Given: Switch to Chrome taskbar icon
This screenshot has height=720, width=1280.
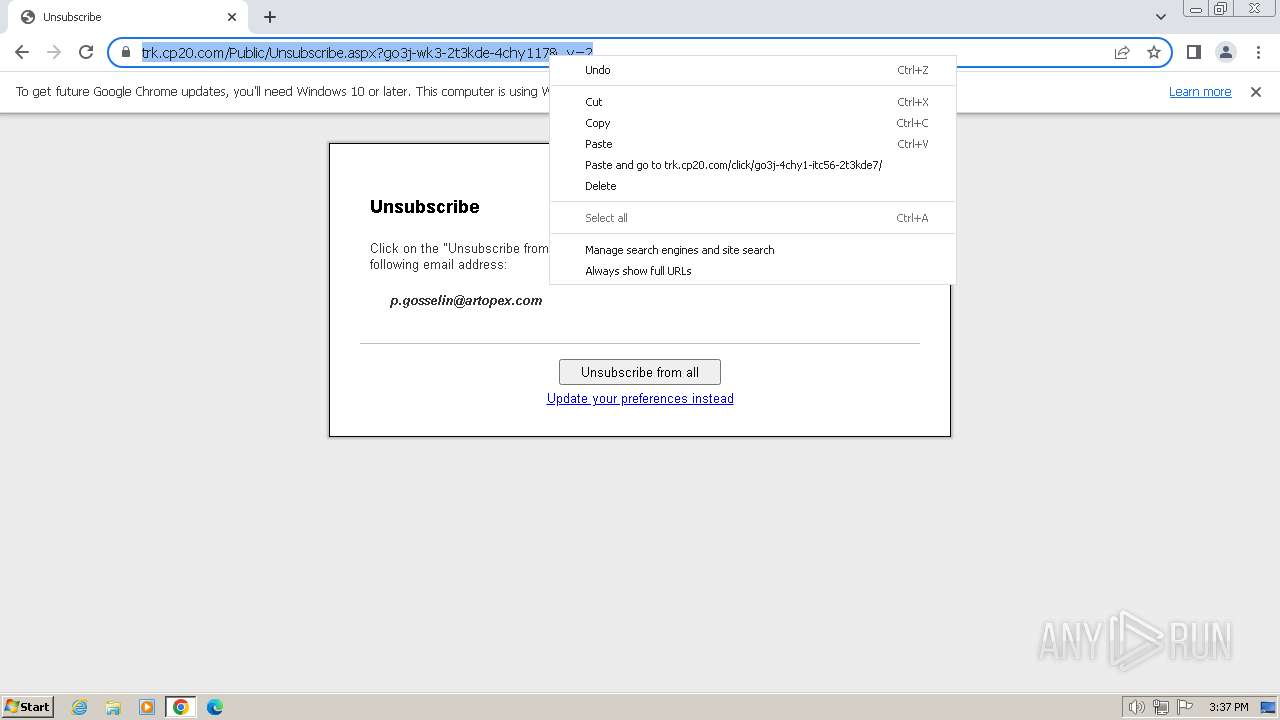Looking at the screenshot, I should click(x=181, y=707).
